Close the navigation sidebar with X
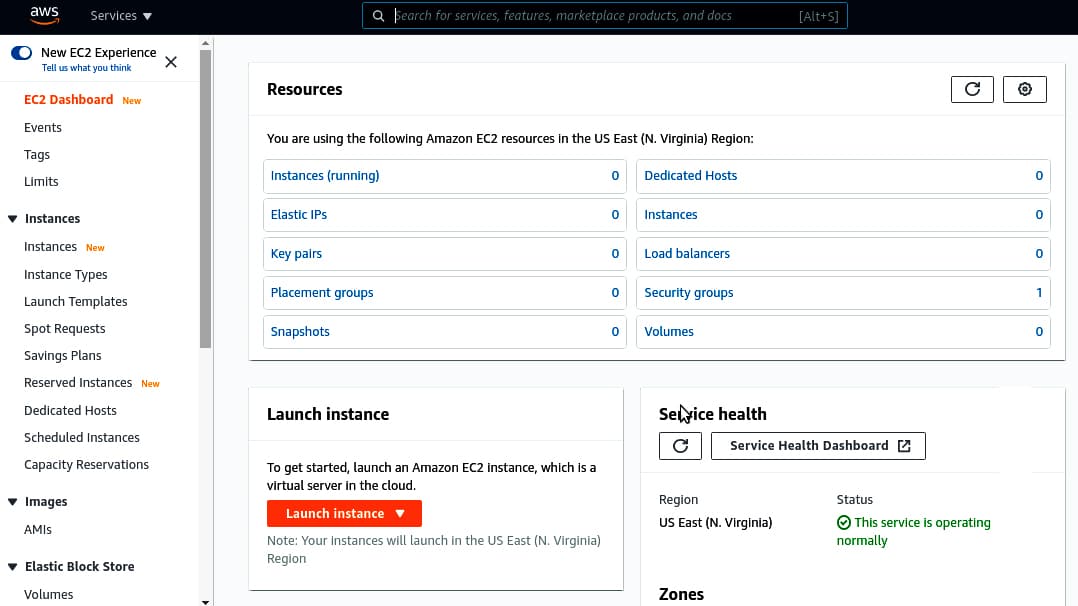This screenshot has height=606, width=1078. click(x=171, y=62)
